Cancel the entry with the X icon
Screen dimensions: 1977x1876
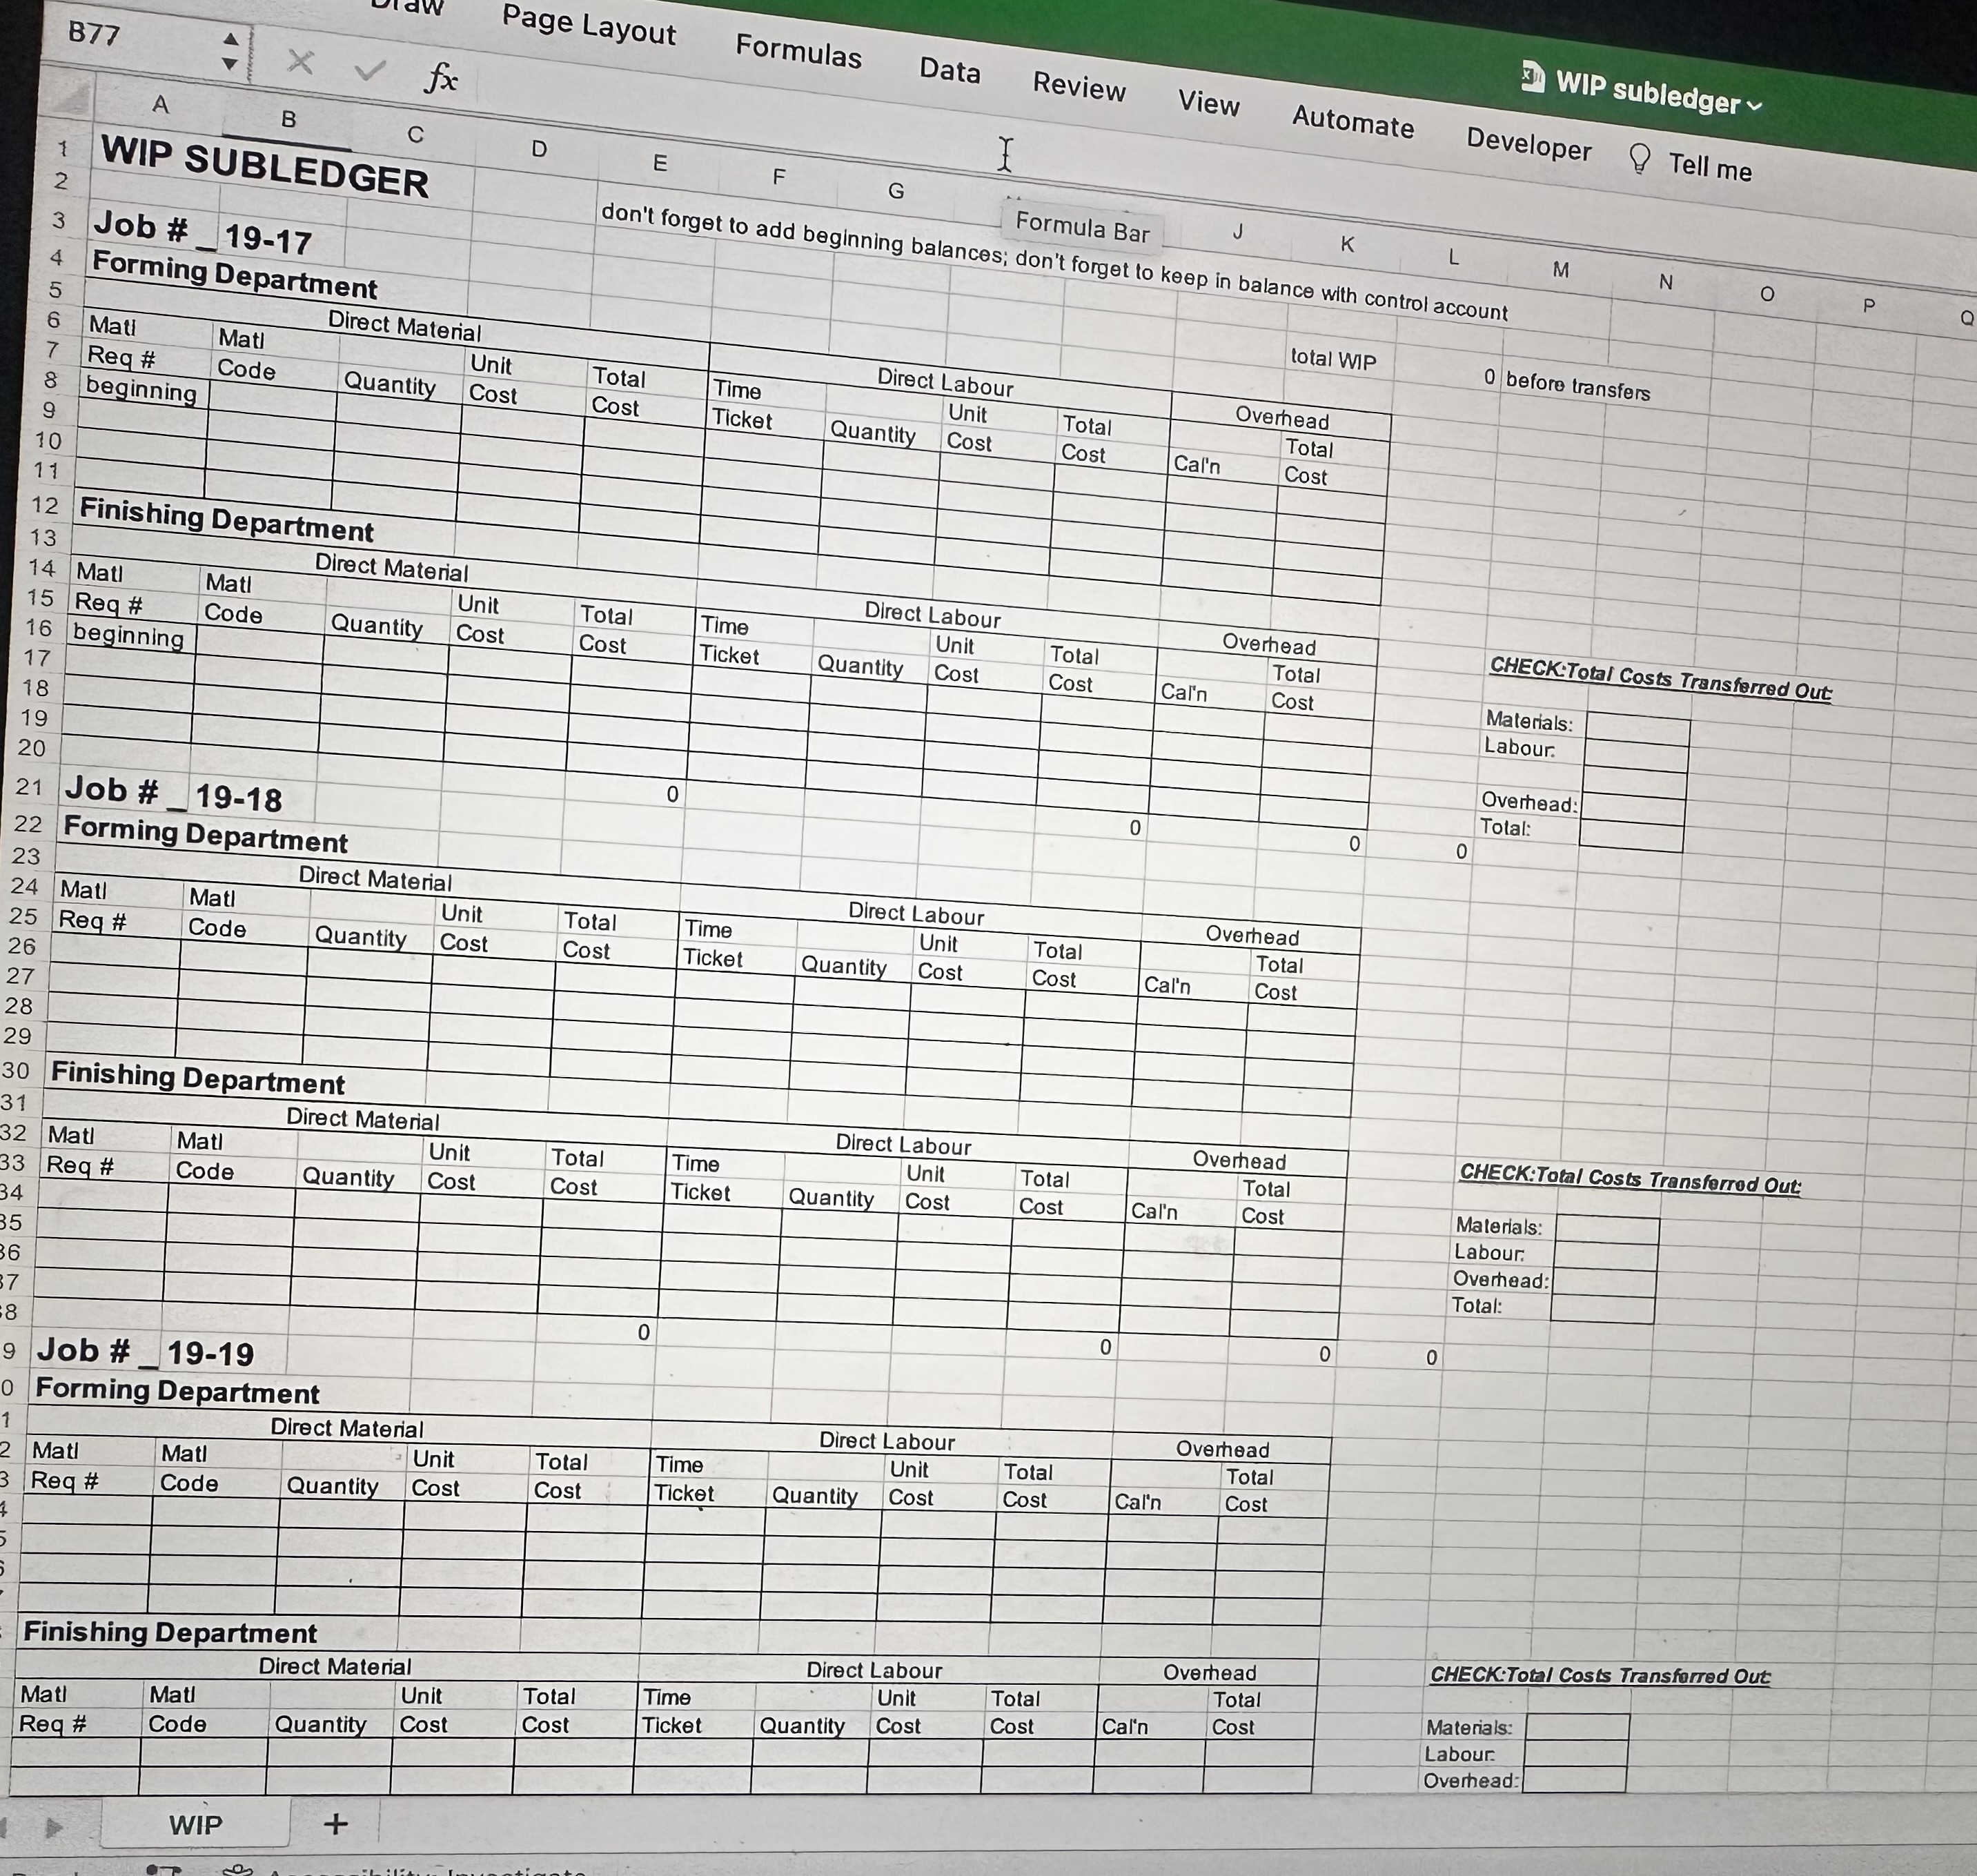tap(299, 62)
